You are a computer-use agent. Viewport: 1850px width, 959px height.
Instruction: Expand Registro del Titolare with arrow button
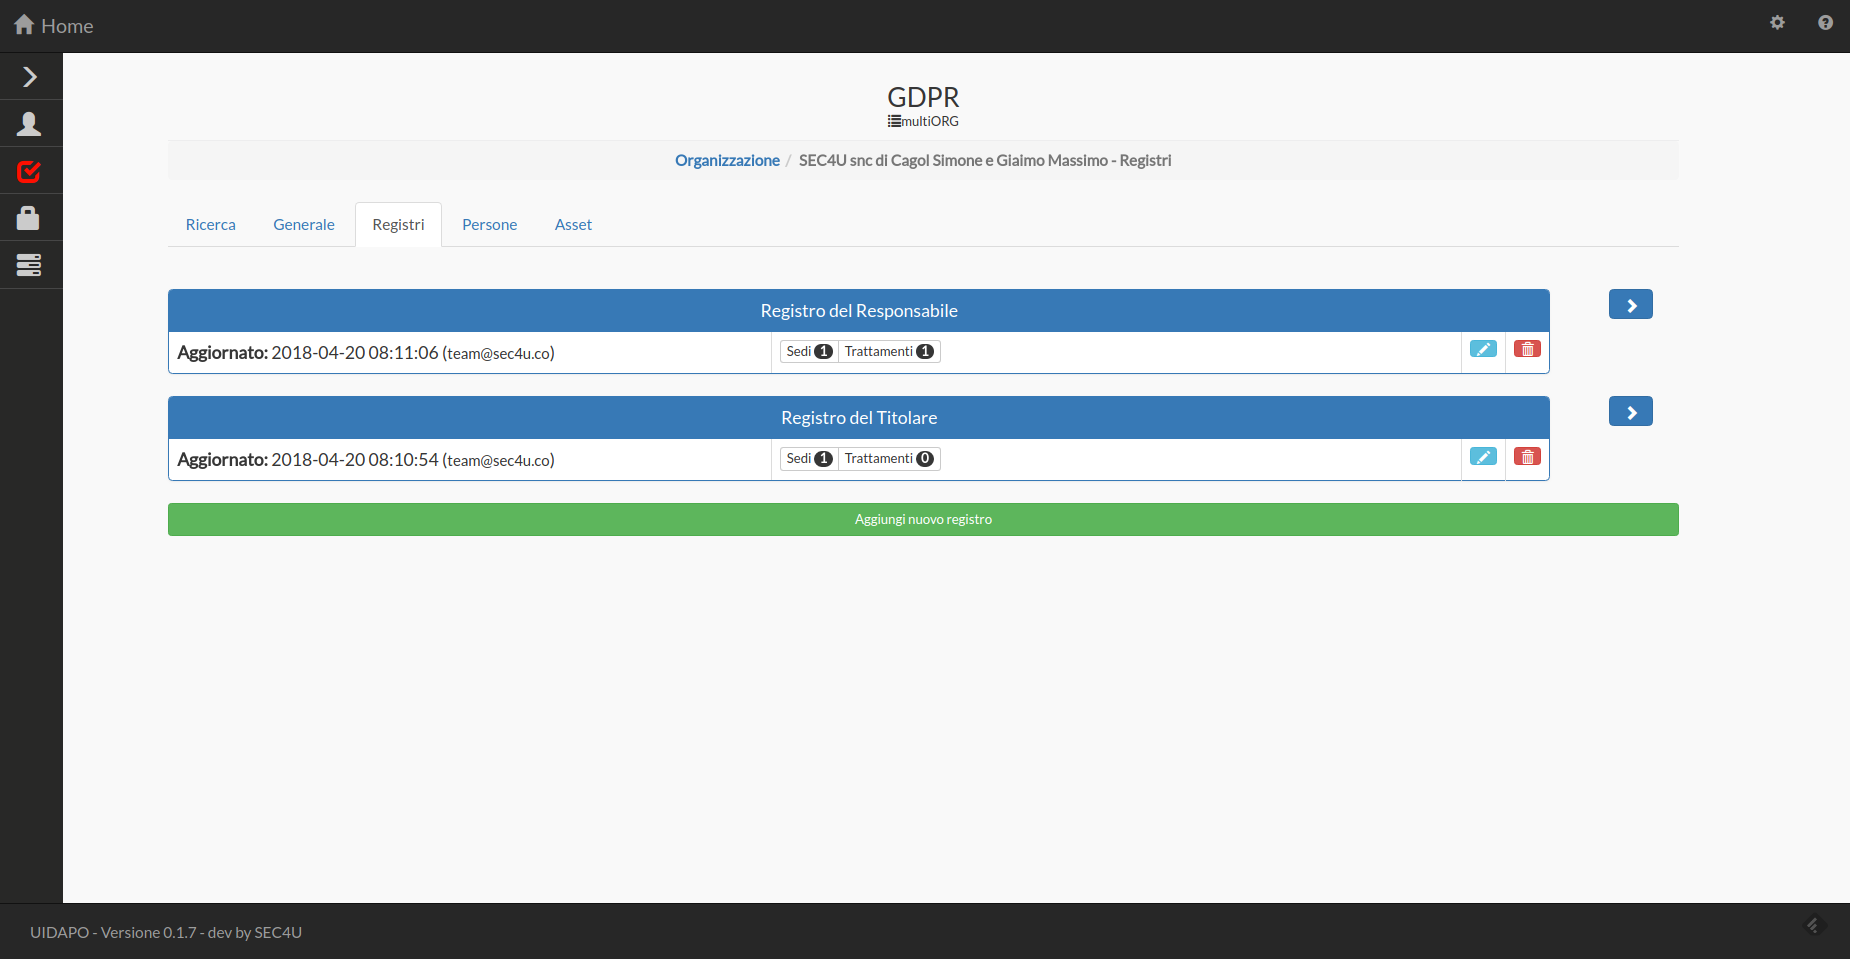(1631, 412)
